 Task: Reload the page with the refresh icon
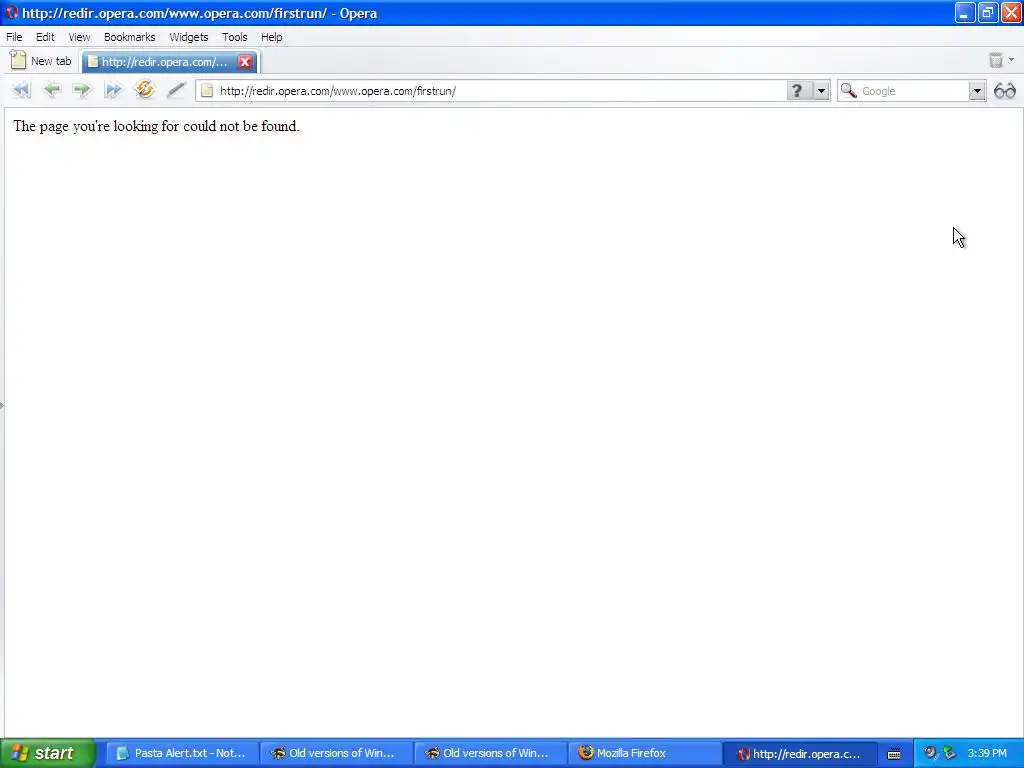(144, 89)
